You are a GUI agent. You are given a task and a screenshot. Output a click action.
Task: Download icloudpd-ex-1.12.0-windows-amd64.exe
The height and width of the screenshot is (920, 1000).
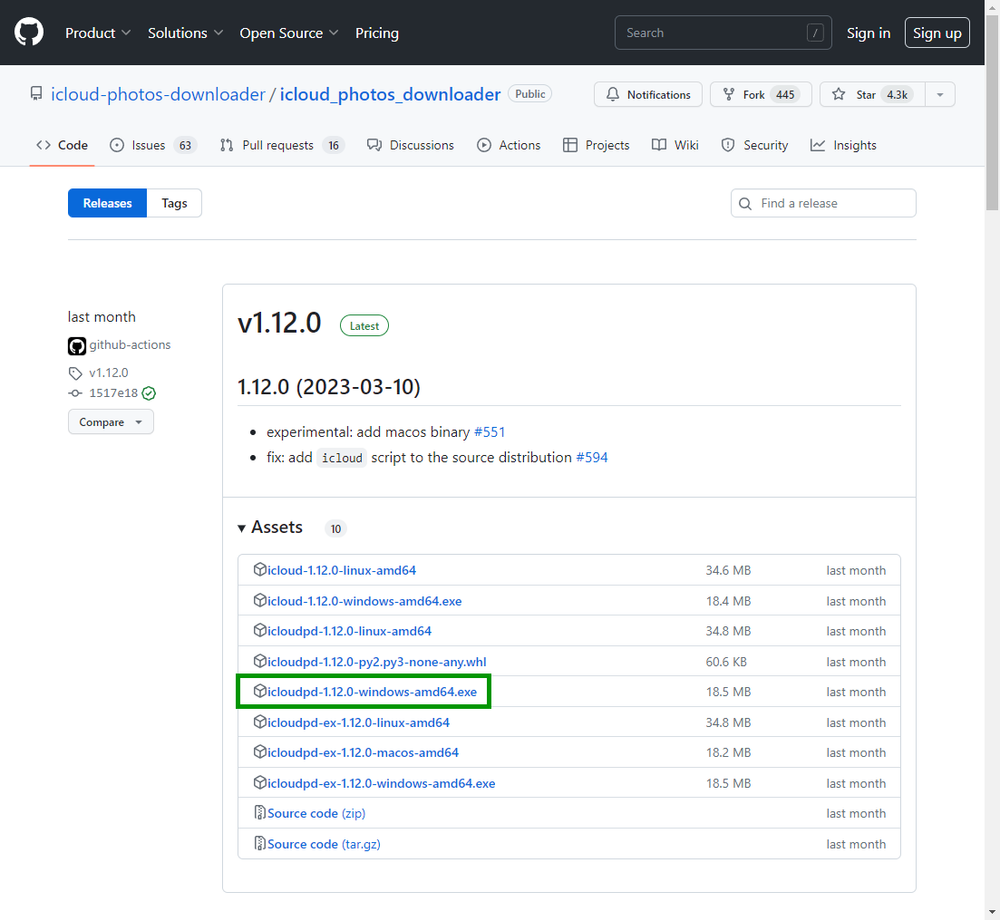[x=381, y=783]
